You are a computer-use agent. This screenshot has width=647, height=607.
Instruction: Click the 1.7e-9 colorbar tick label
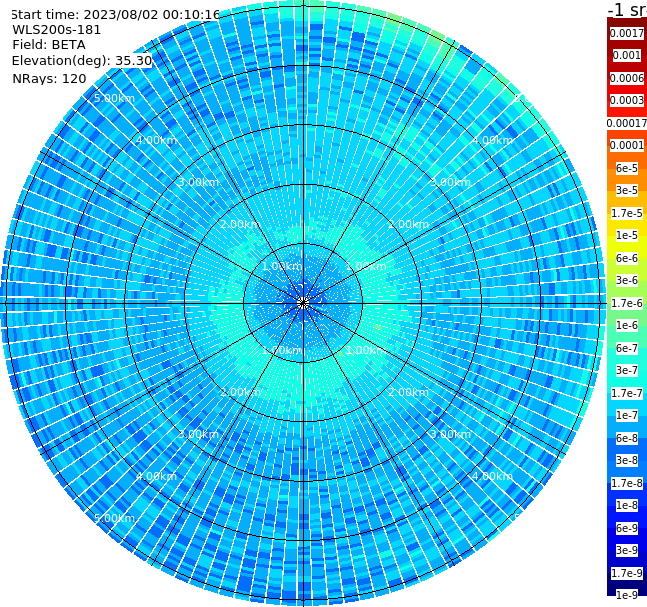[627, 573]
